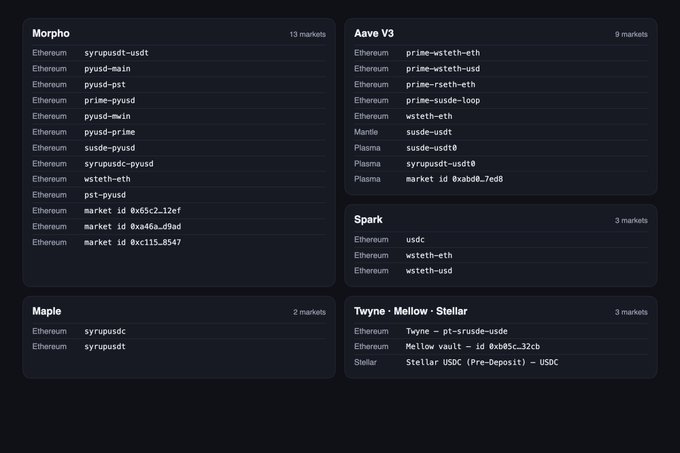Select the pyusd-pst market row
The height and width of the screenshot is (453, 680).
coord(179,85)
